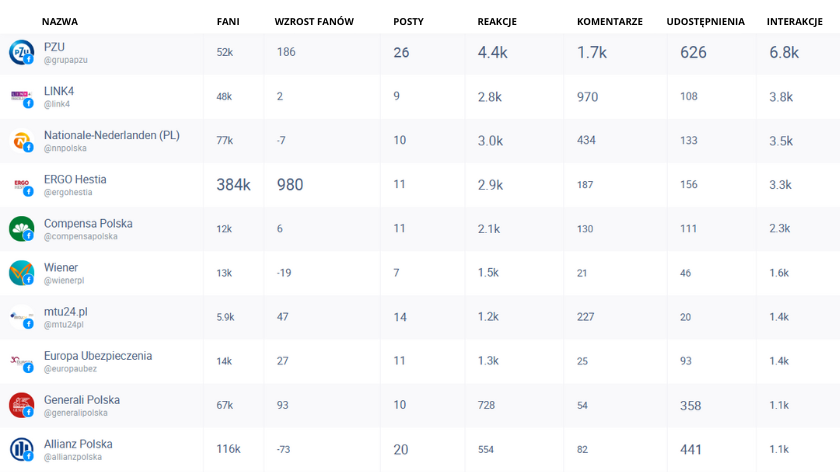
Task: Open the @grupapzu handle link
Action: click(65, 60)
